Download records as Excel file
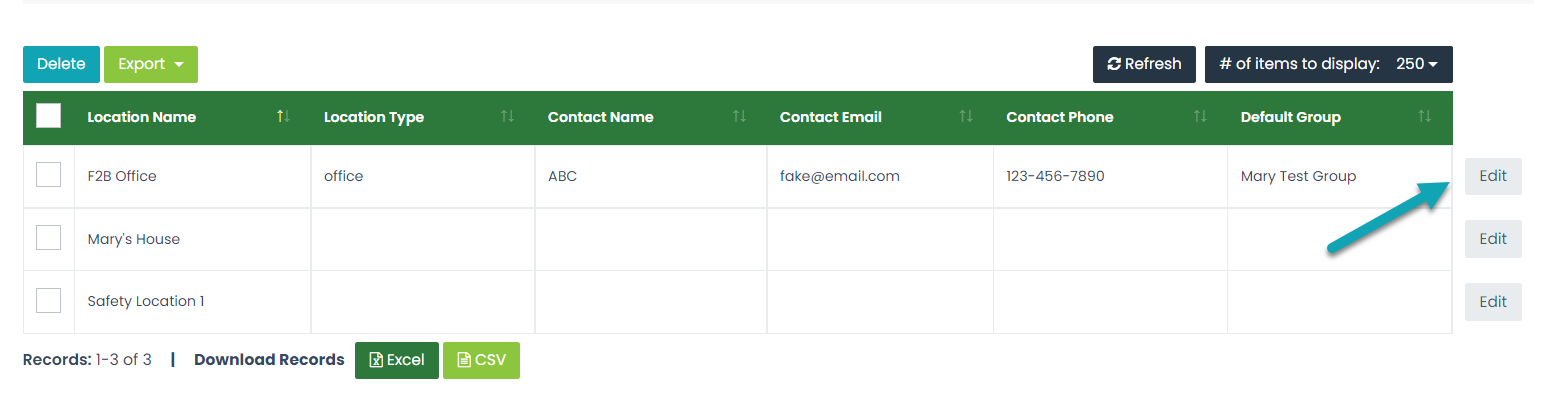Viewport: 1559px width, 408px height. tap(397, 360)
